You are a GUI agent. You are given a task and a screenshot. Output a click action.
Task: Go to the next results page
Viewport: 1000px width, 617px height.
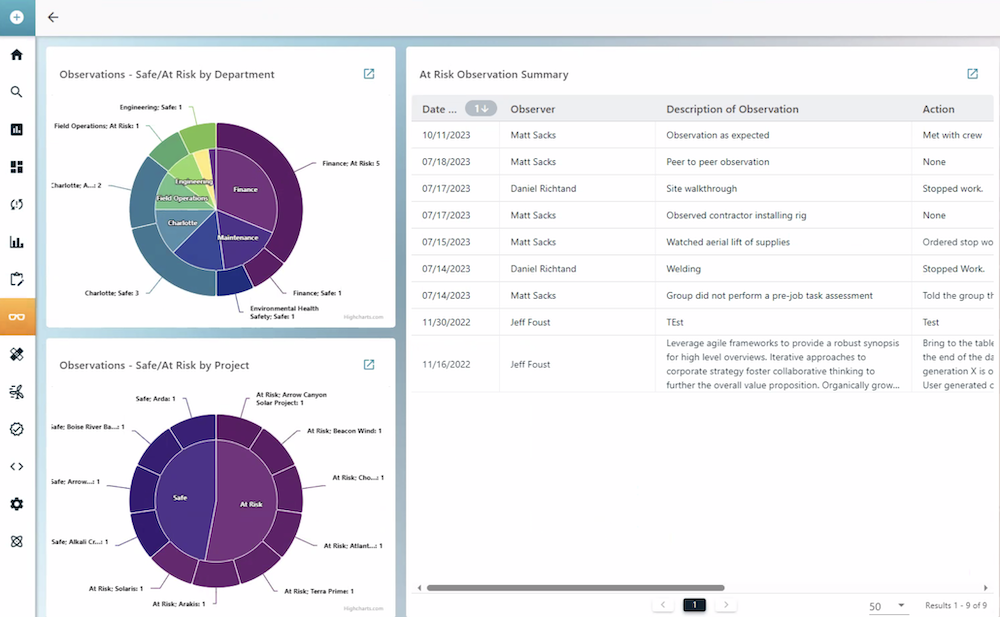[726, 604]
